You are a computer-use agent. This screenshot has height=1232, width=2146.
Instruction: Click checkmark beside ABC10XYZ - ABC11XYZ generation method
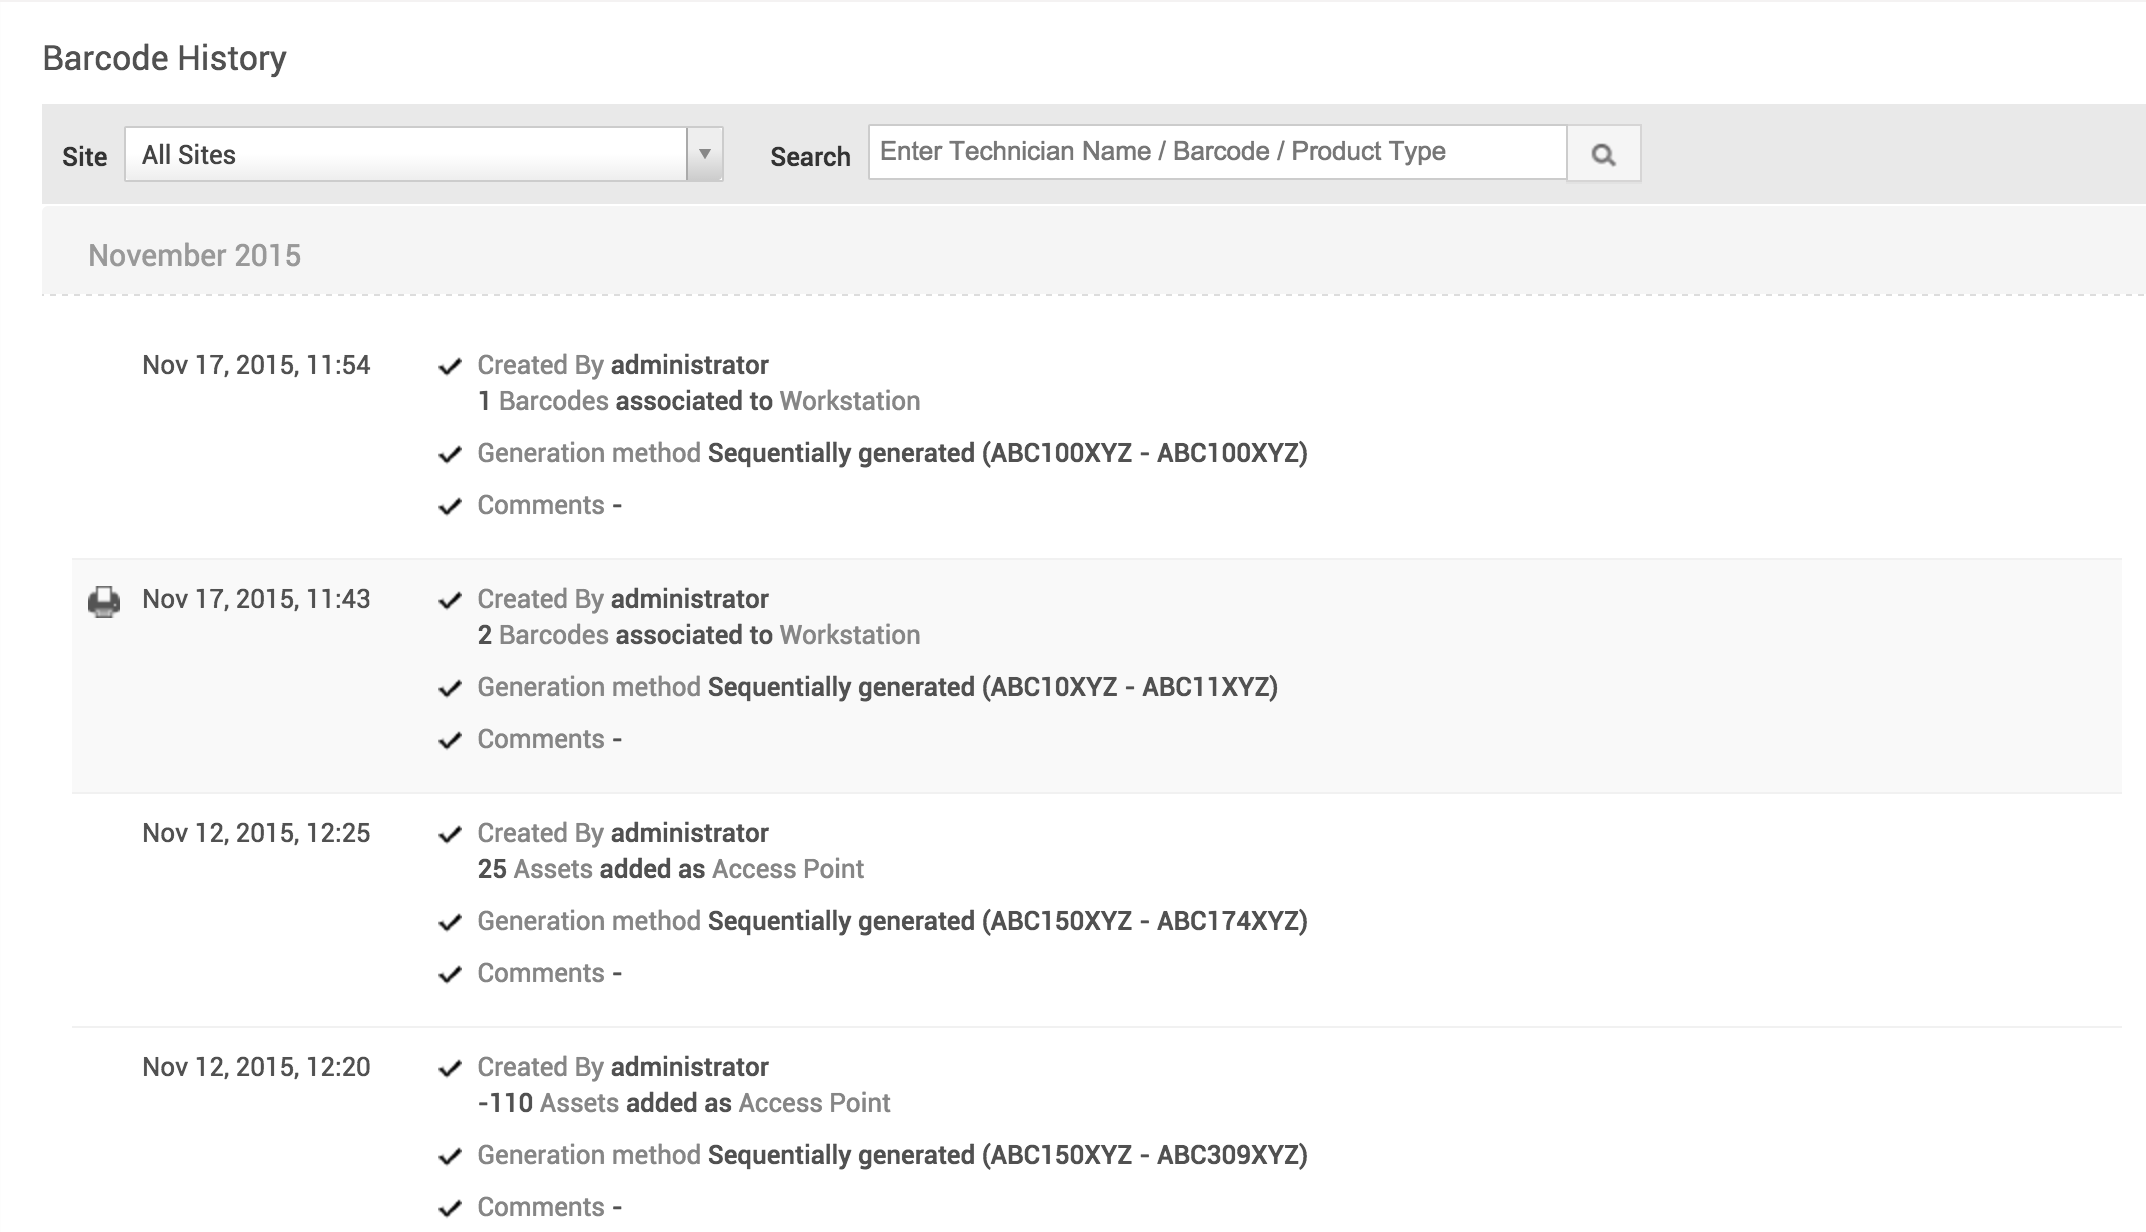(x=450, y=689)
